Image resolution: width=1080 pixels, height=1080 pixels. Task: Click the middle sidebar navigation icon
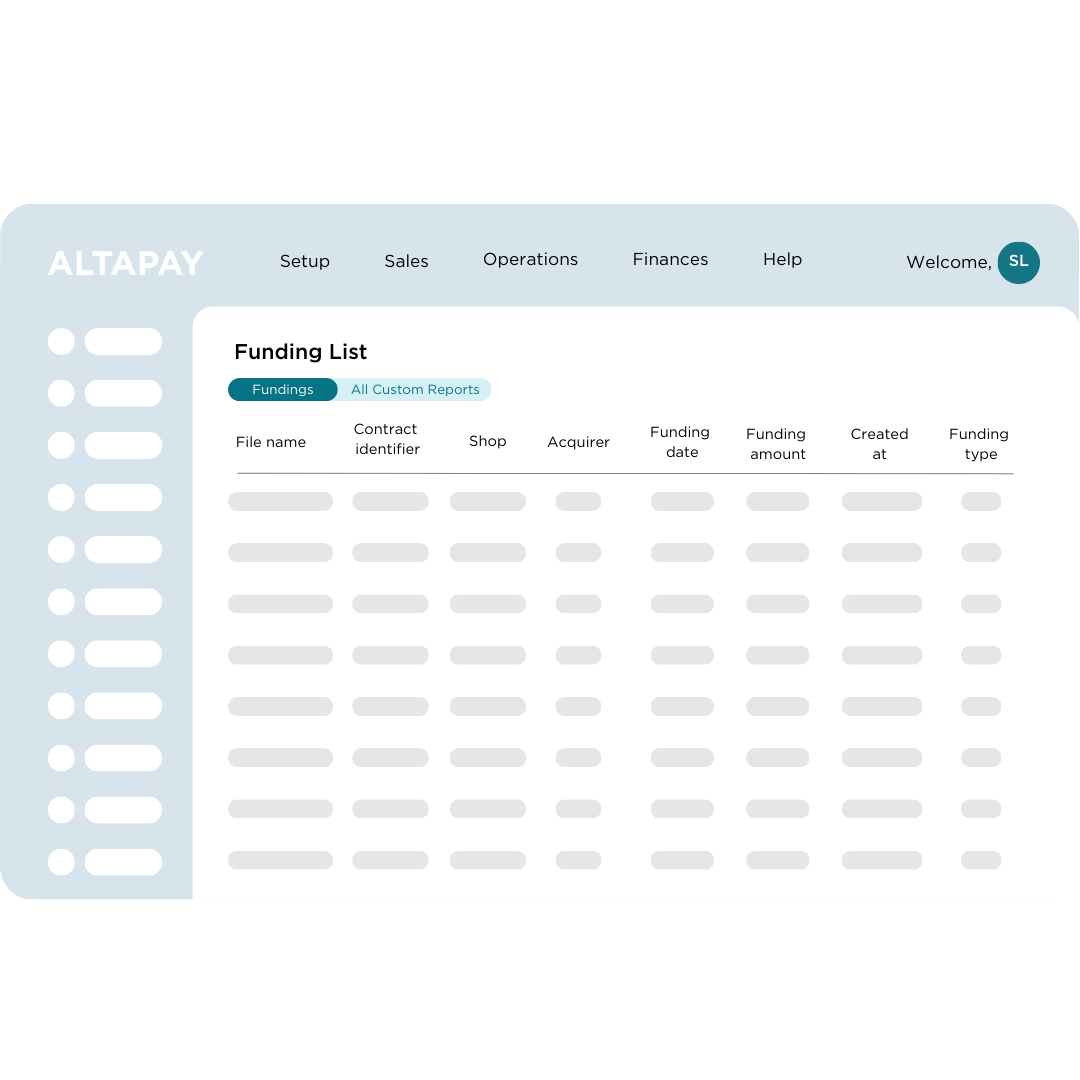coord(61,601)
